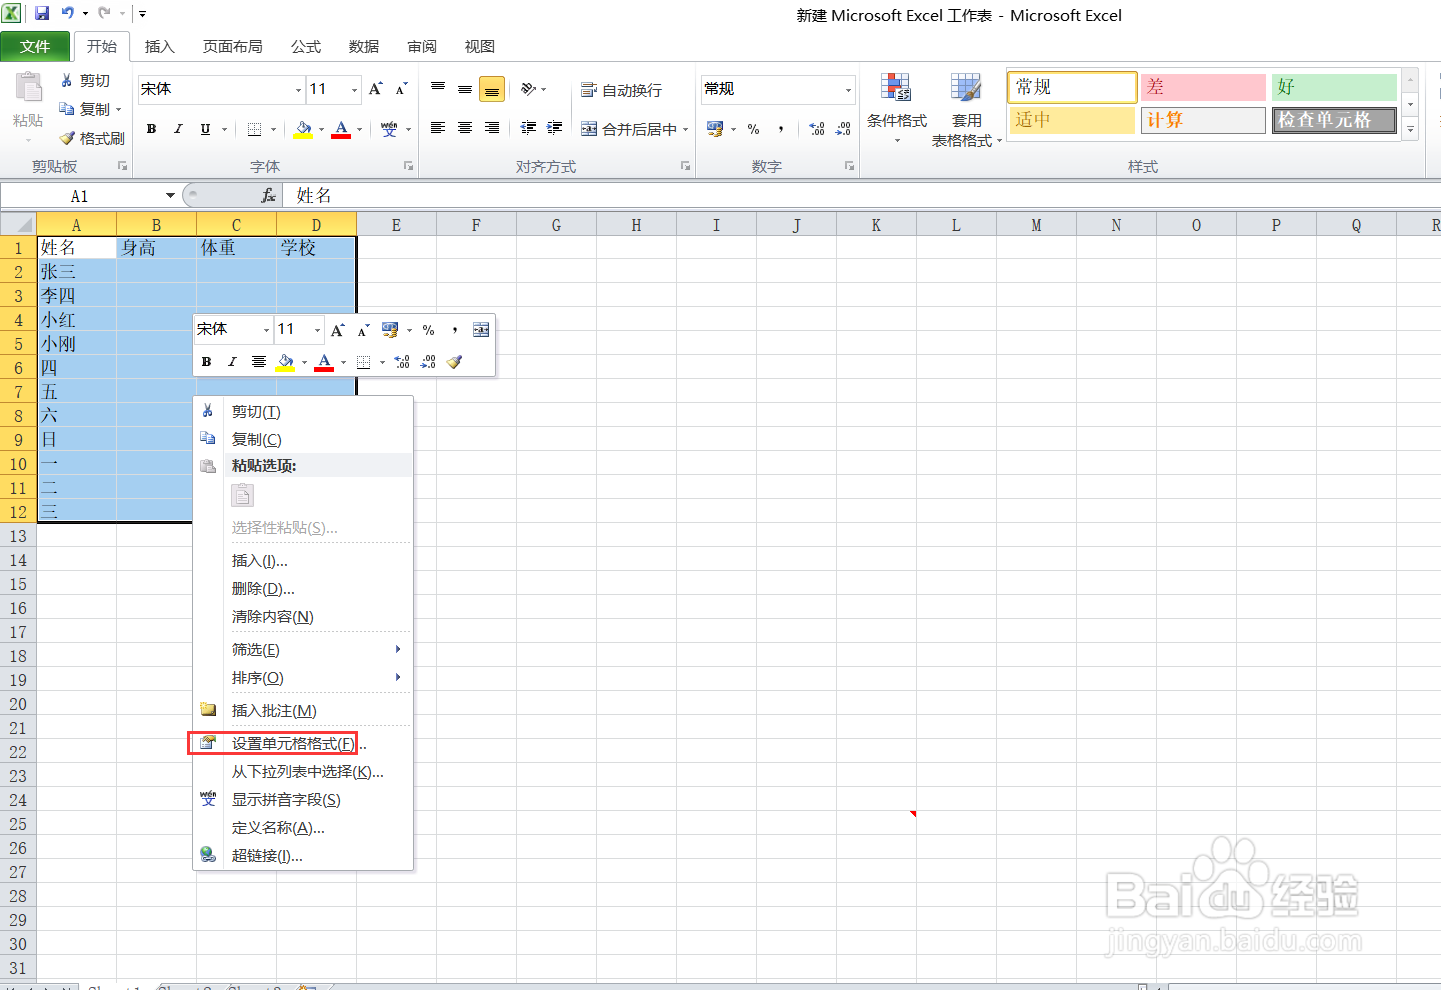
Task: Click the formula bar showing 姓名
Action: pos(860,196)
